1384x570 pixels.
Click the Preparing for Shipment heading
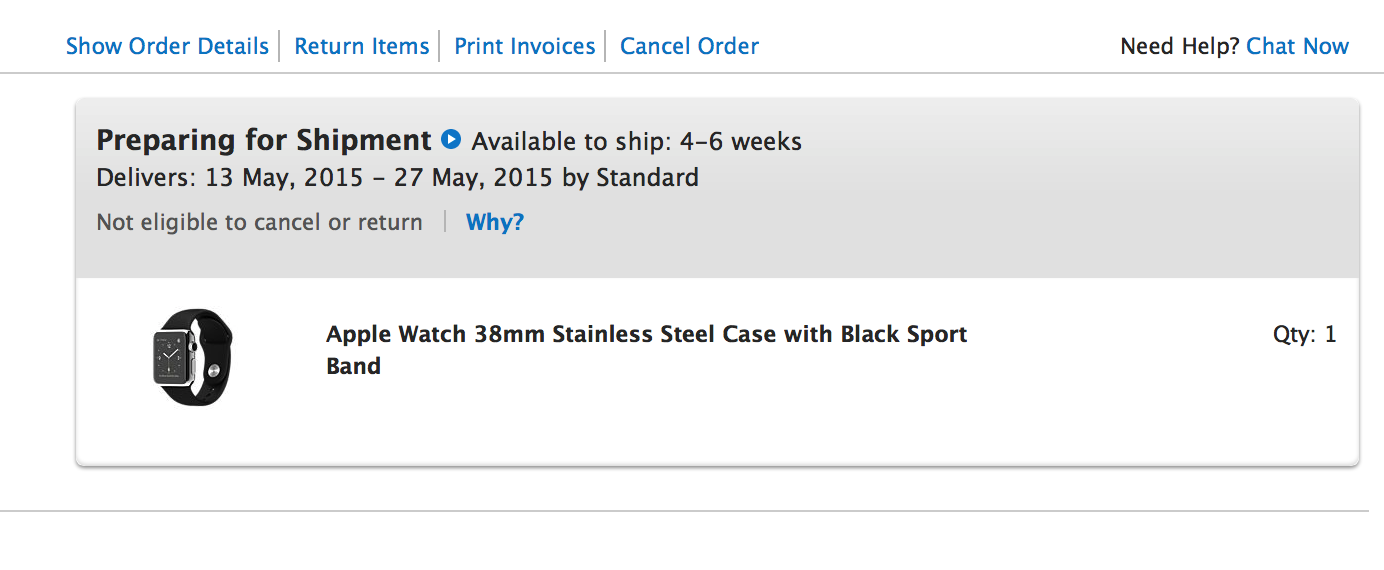point(264,140)
